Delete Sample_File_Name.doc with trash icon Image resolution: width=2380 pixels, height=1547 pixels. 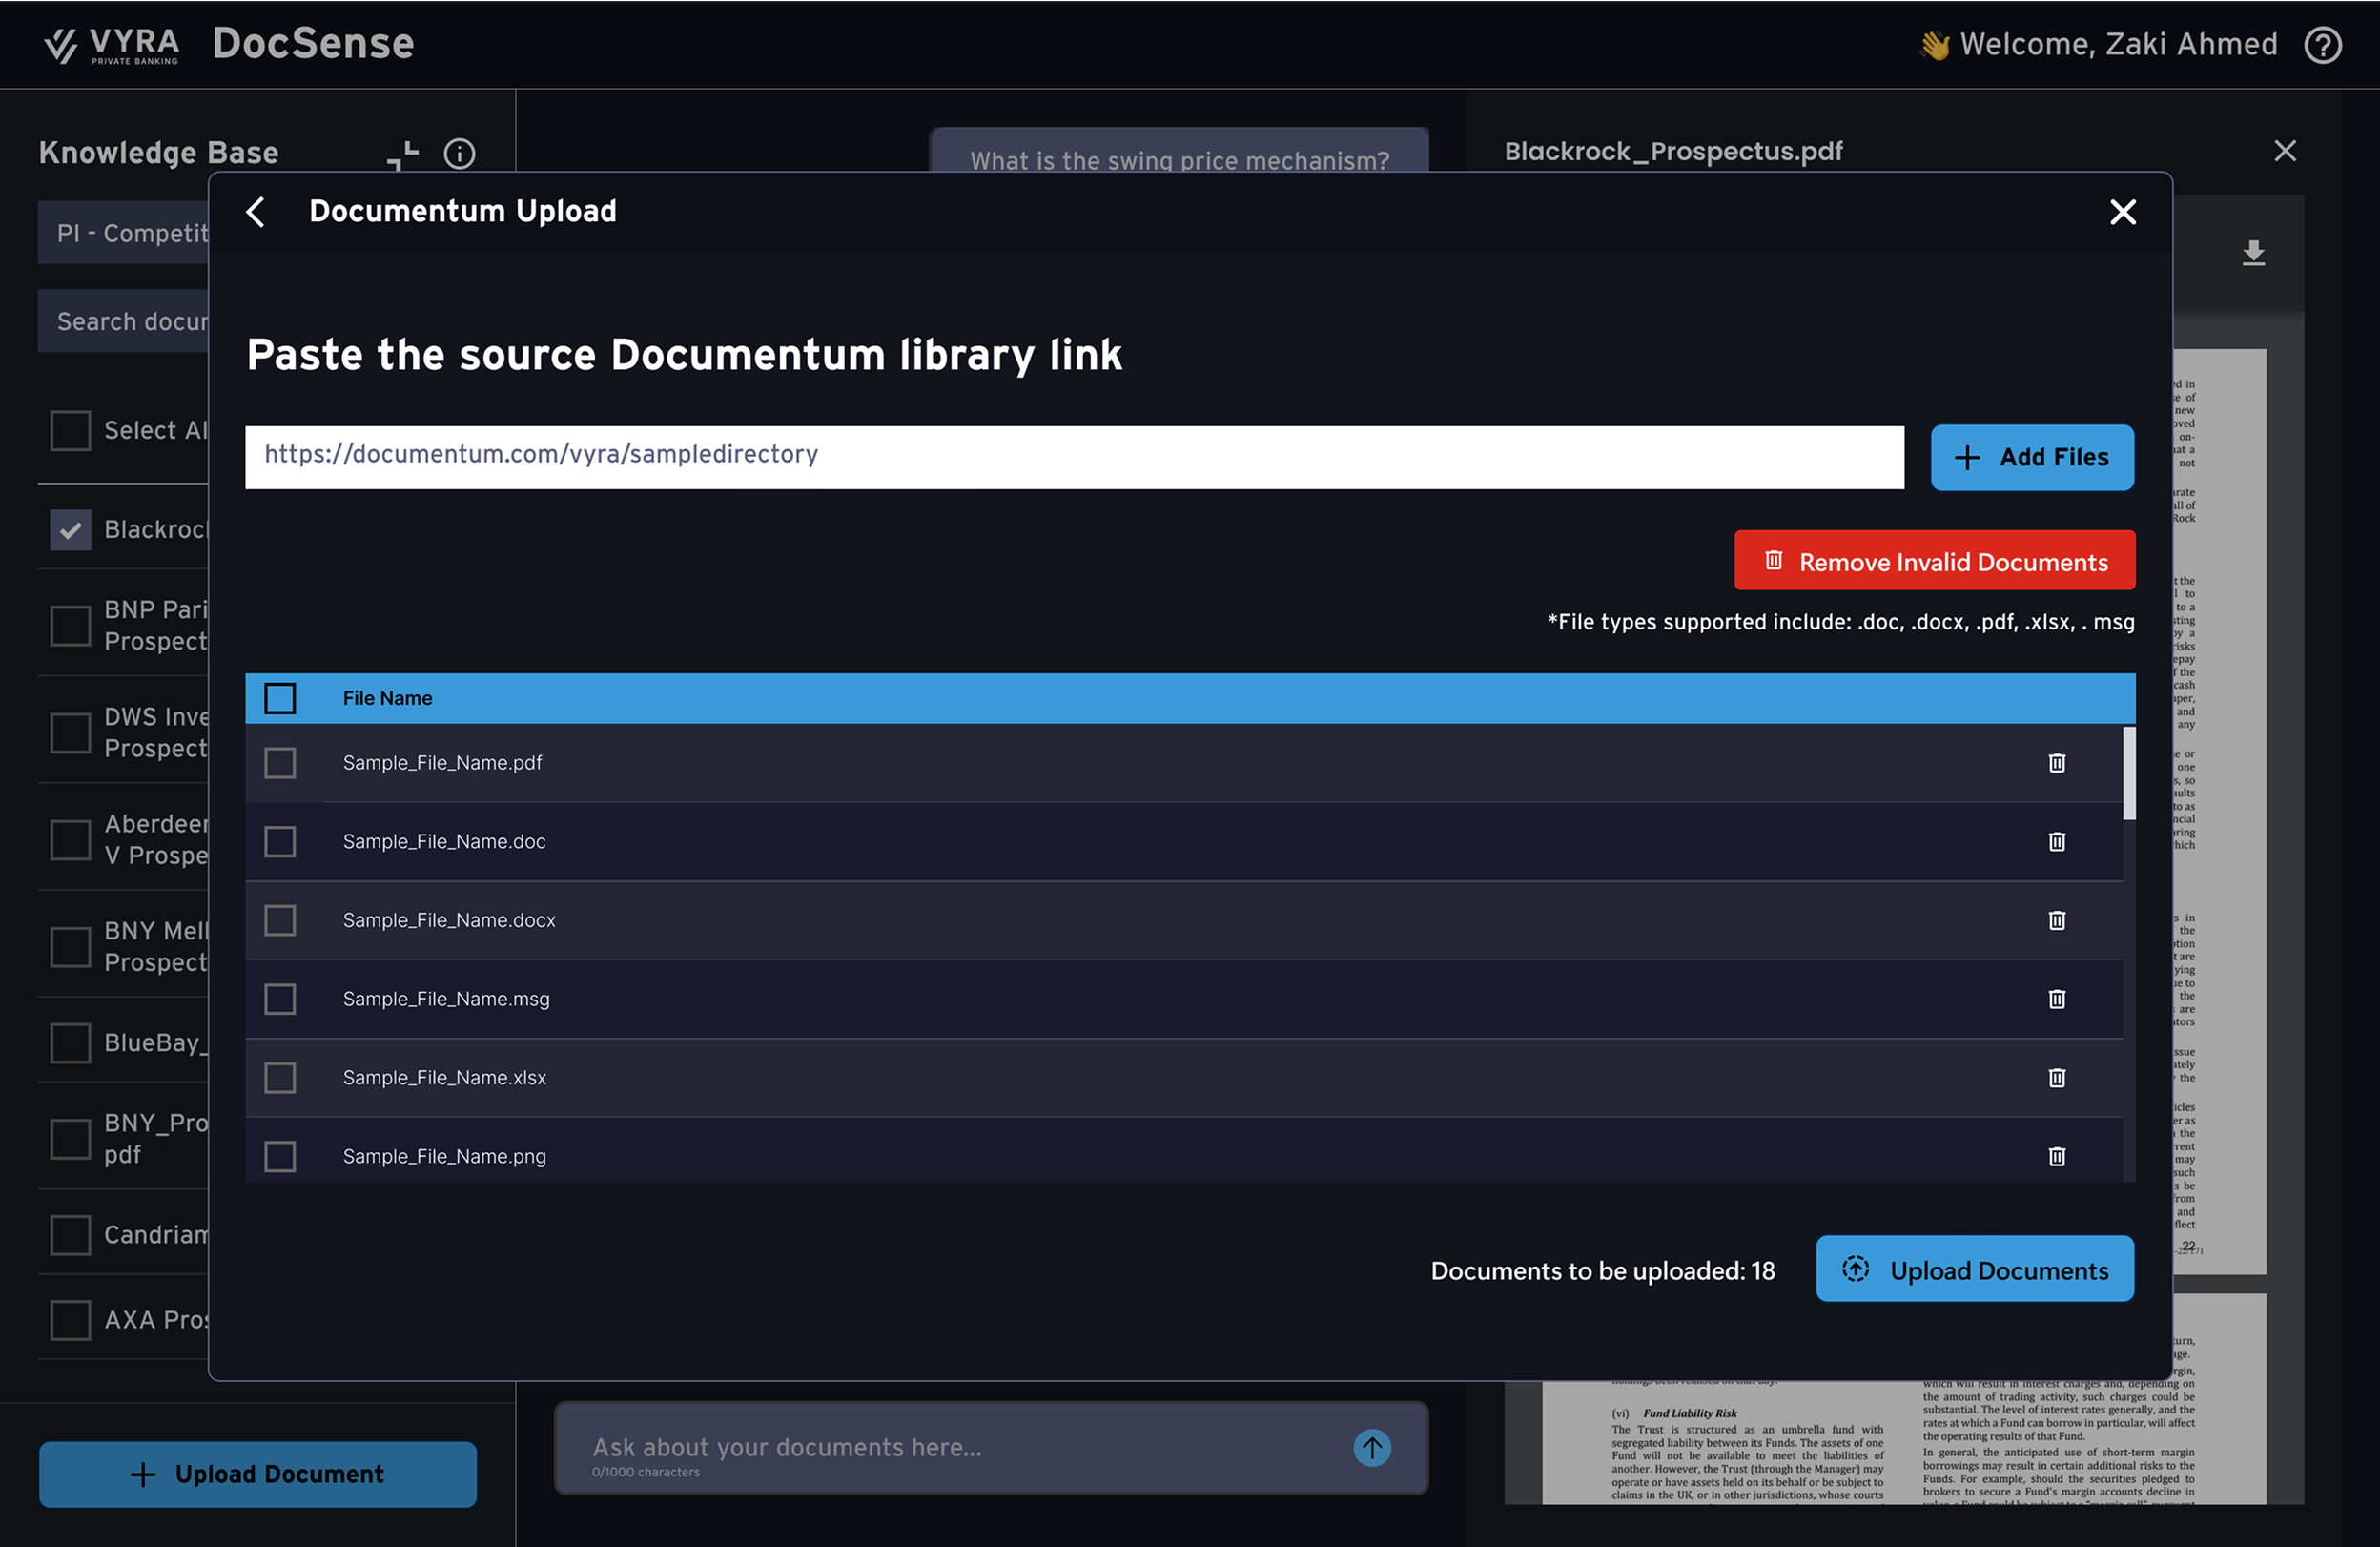[x=2057, y=842]
